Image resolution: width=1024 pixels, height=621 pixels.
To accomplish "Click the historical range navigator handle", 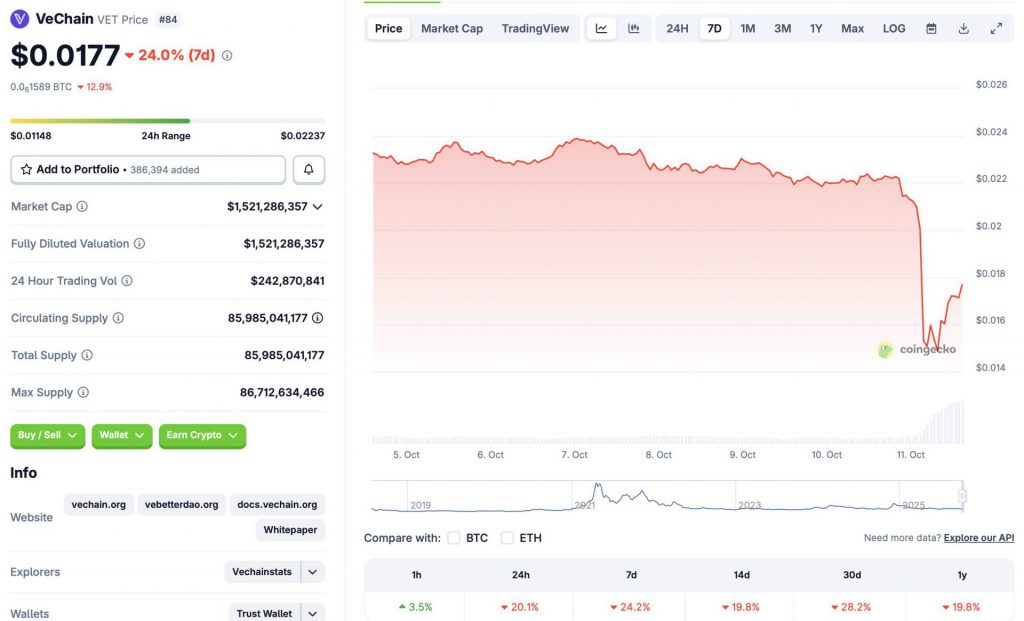I will [962, 495].
